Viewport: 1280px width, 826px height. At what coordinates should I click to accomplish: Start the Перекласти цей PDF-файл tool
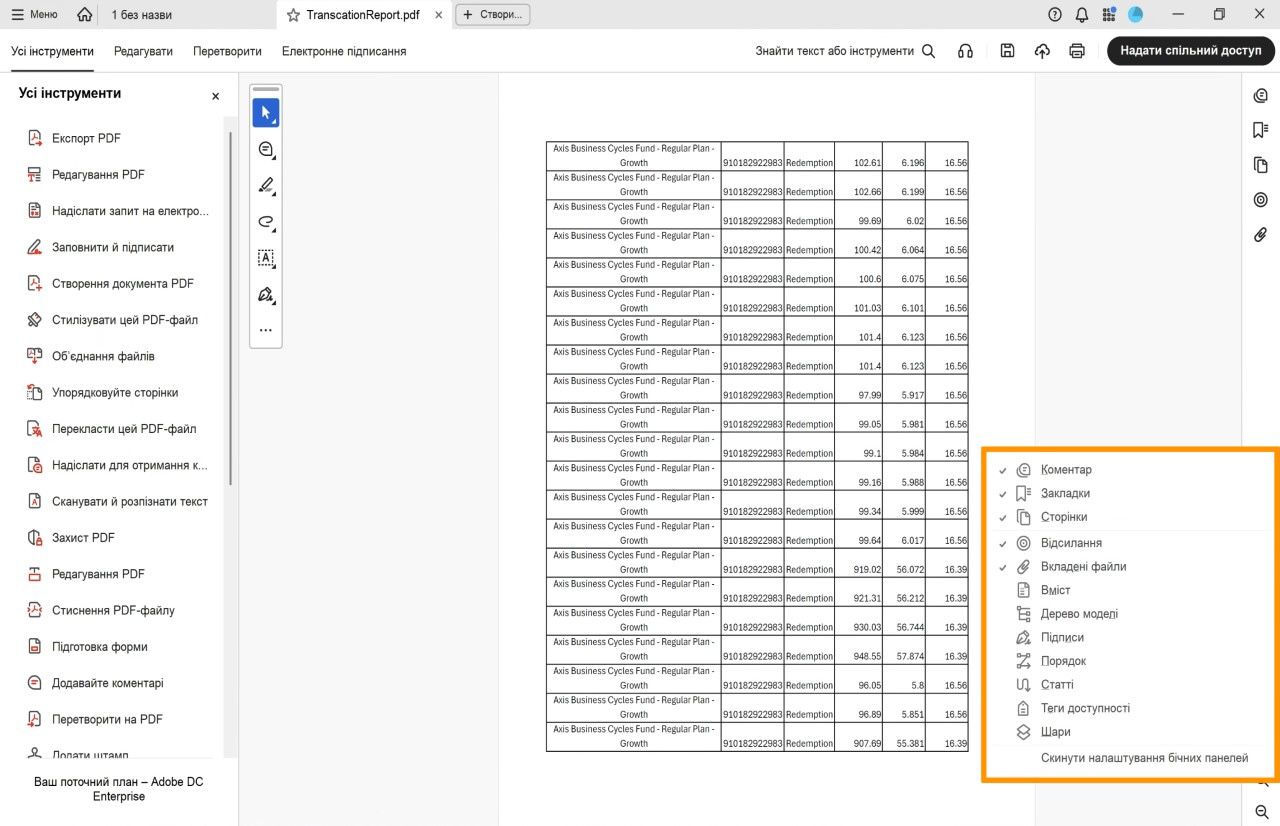[123, 429]
